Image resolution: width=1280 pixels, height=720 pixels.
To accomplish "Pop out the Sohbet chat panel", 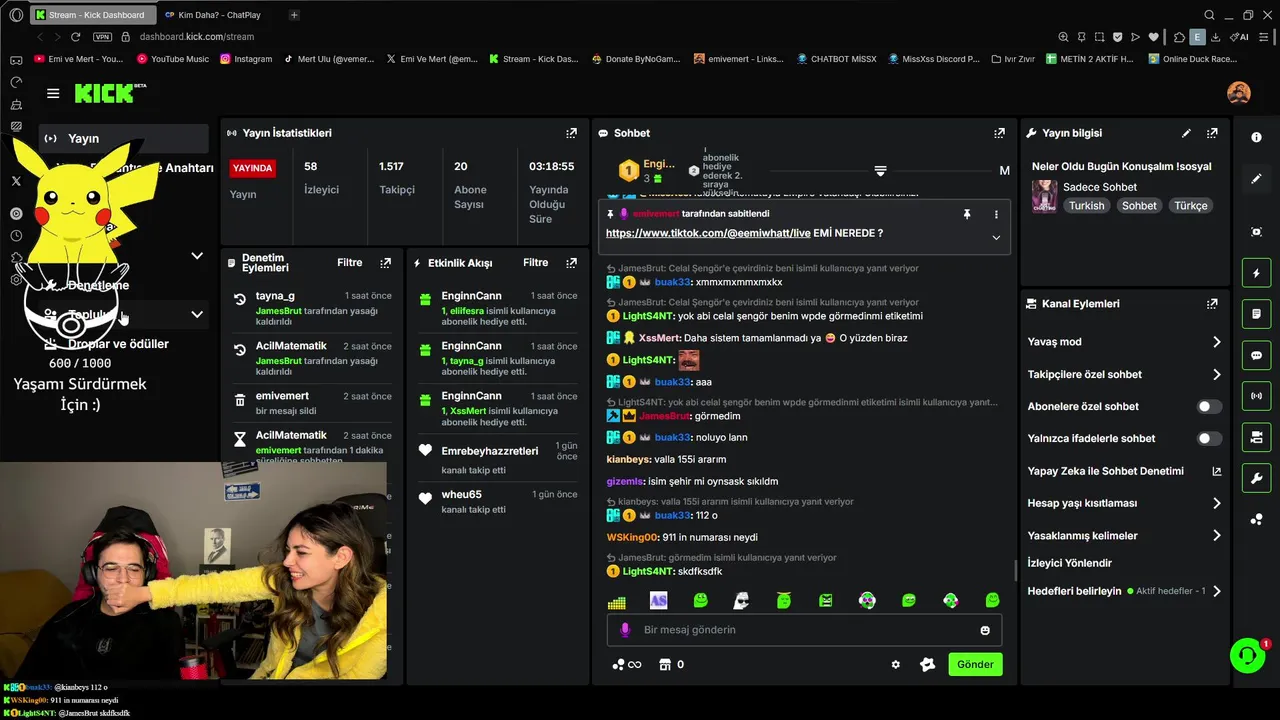I will tap(999, 132).
